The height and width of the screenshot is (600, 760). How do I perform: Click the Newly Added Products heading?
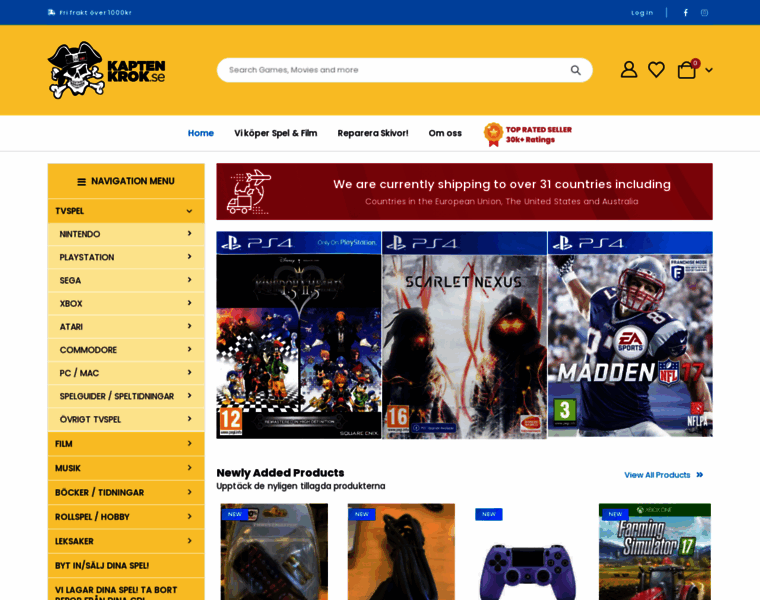(x=280, y=473)
